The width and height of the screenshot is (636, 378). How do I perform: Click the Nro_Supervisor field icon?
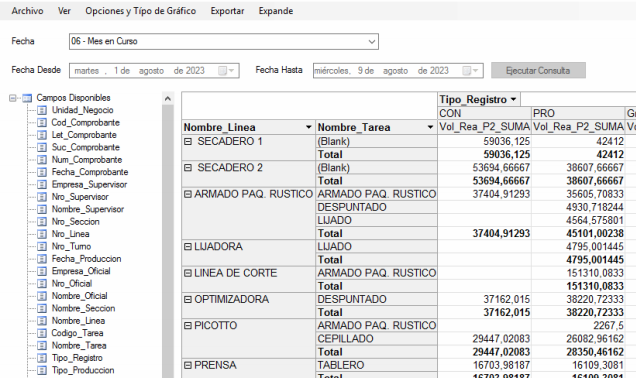[x=42, y=197]
